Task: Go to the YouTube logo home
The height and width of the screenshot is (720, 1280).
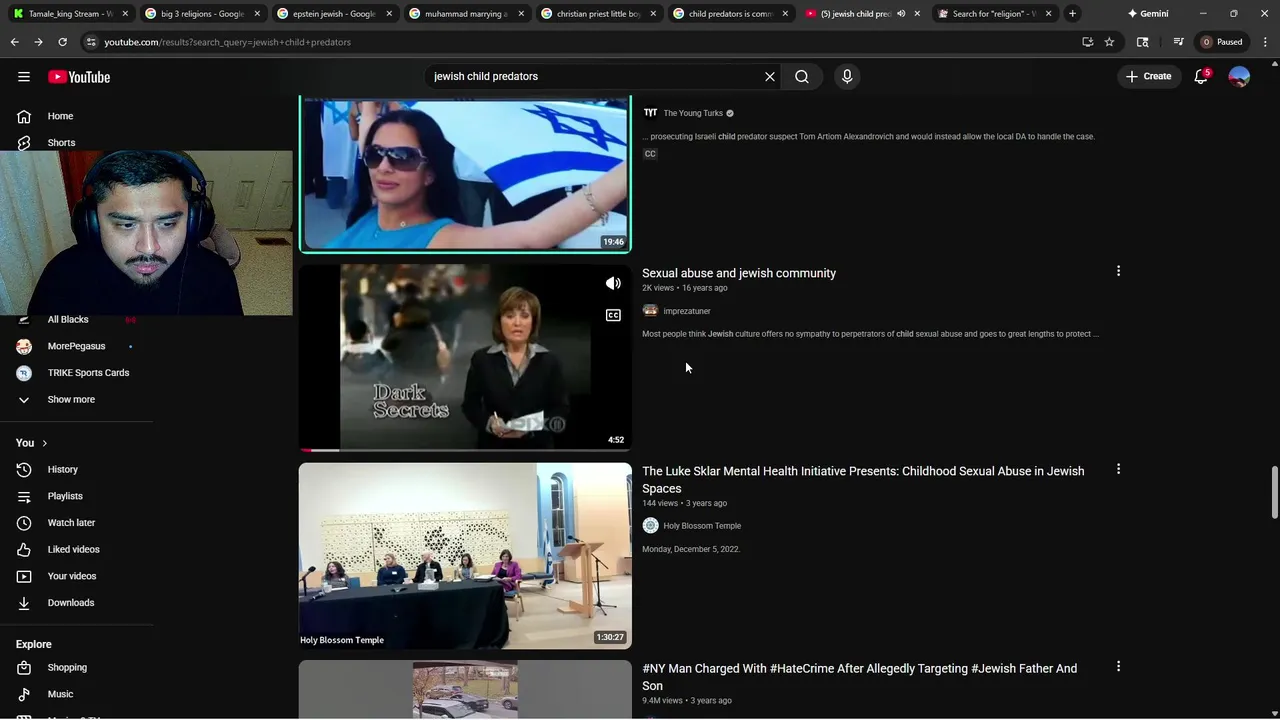Action: pos(79,77)
